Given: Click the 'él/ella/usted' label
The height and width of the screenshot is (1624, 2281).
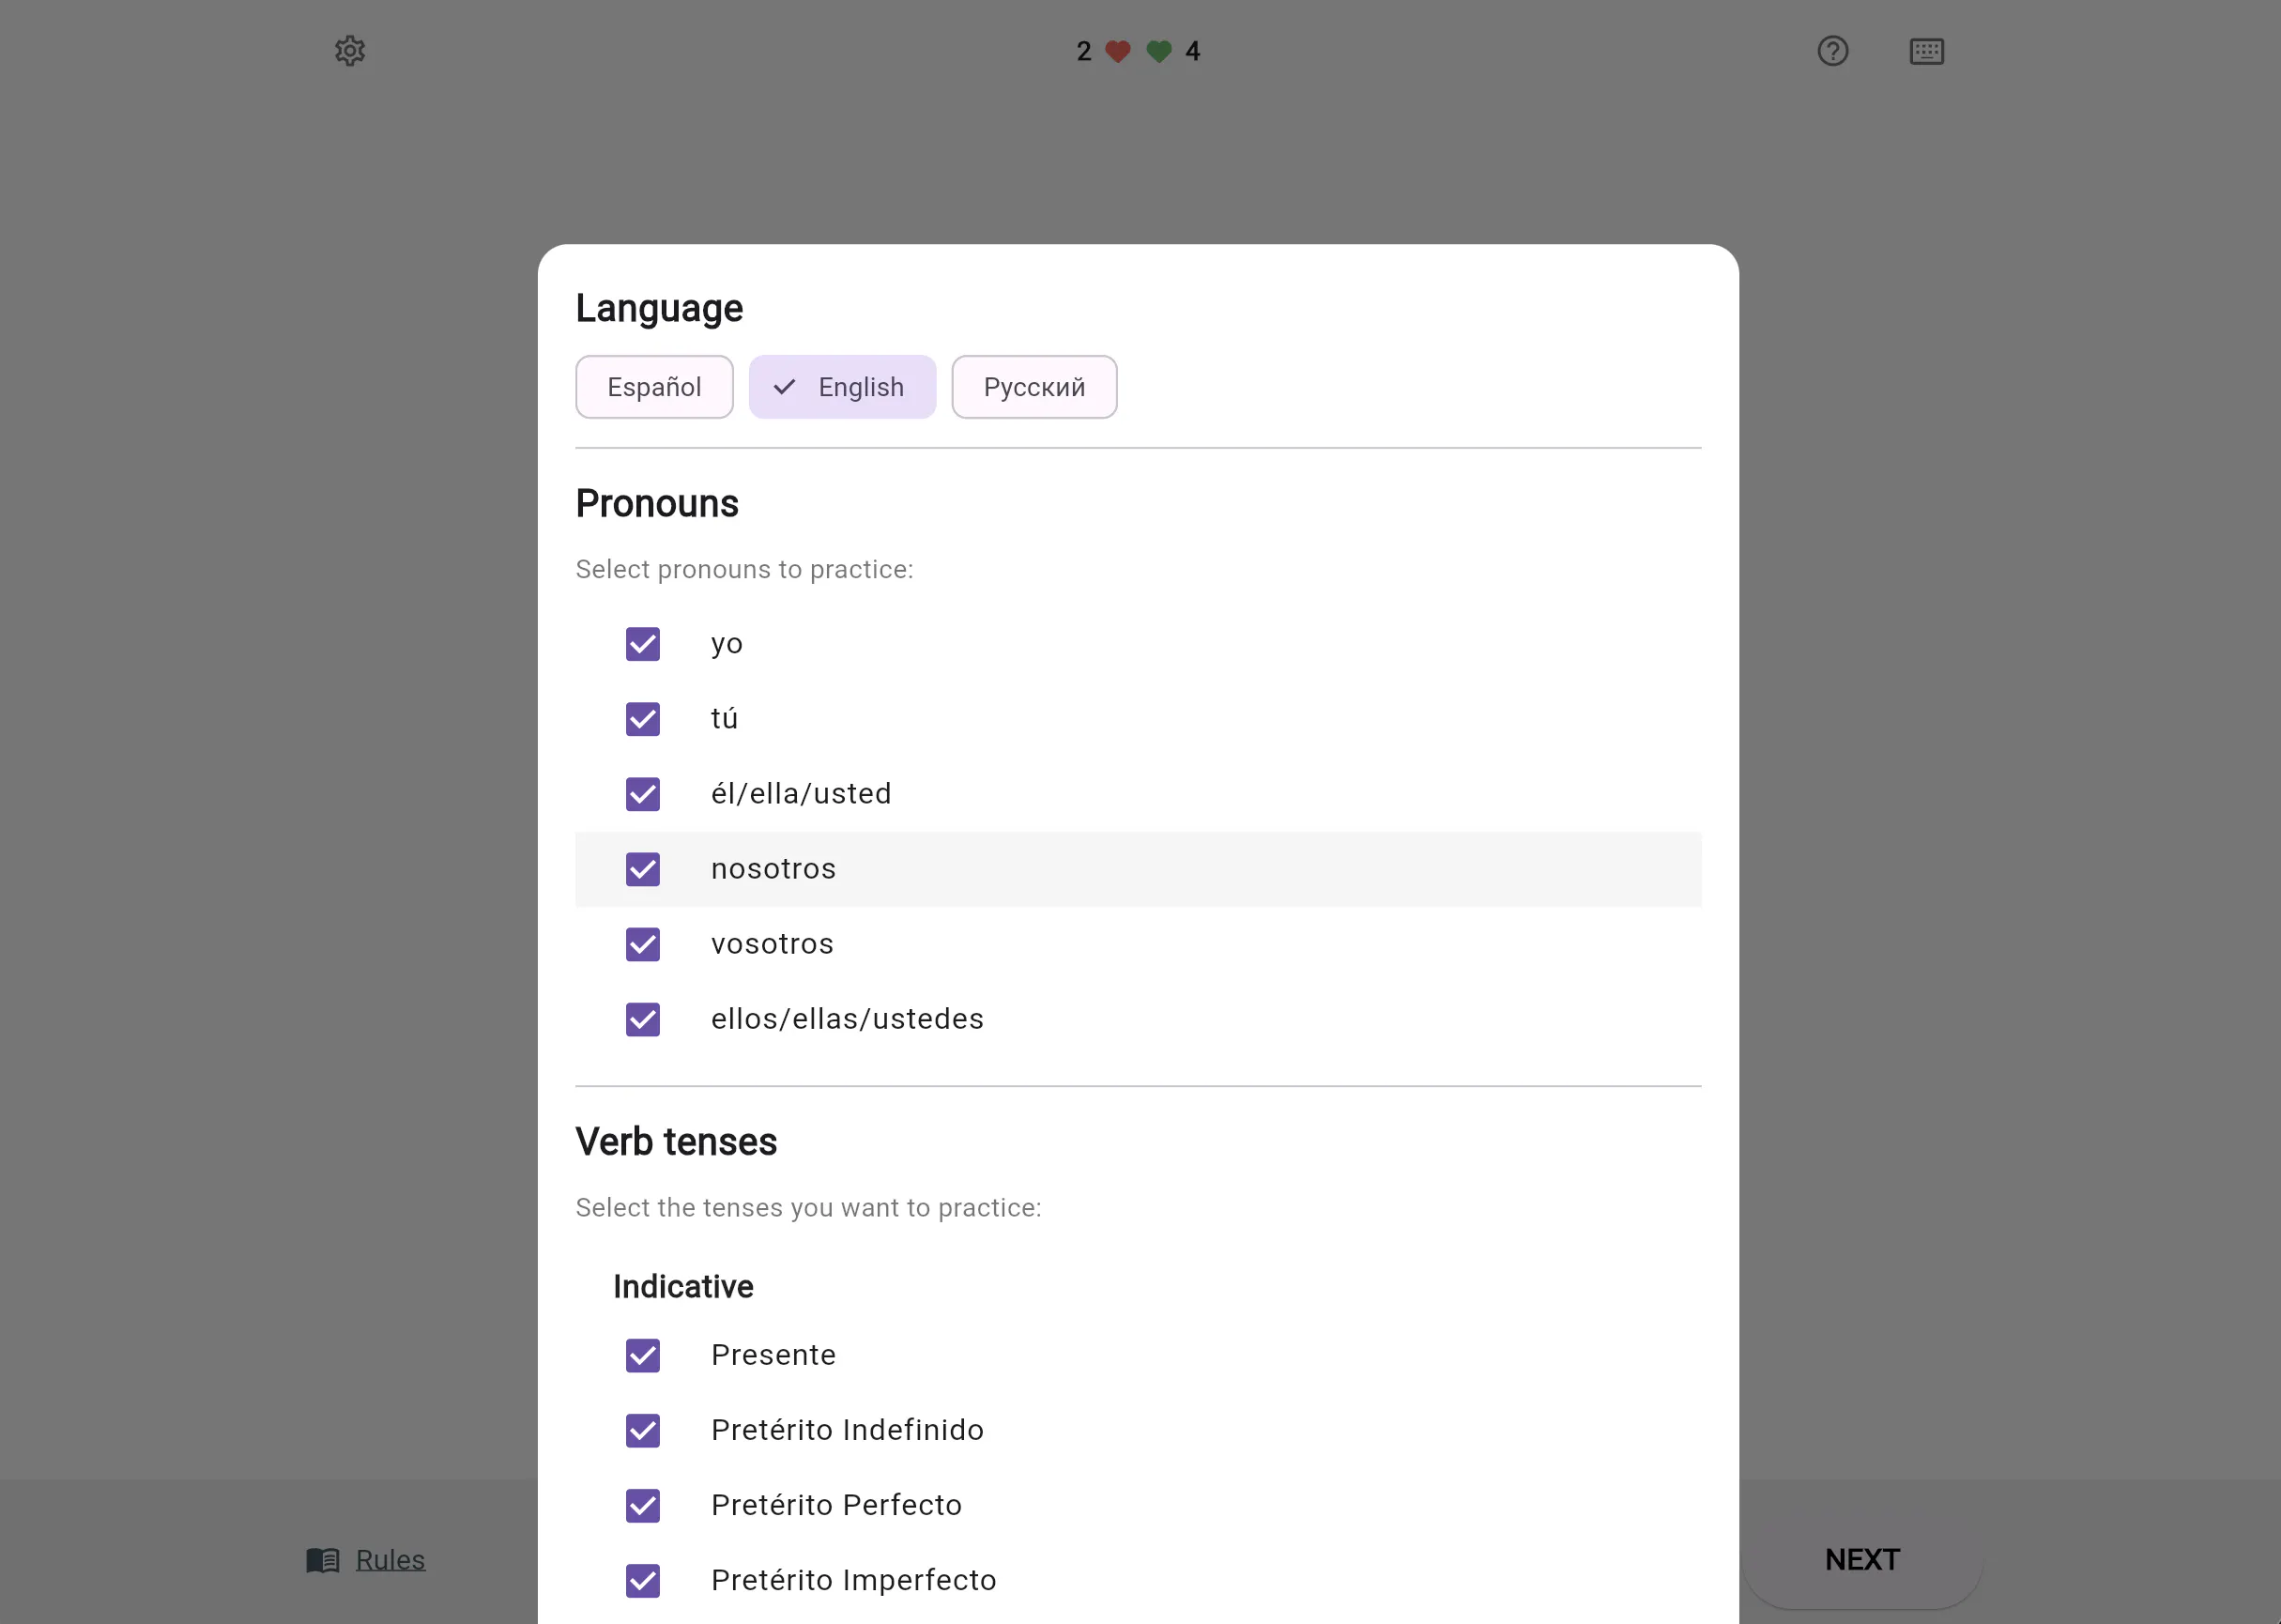Looking at the screenshot, I should (801, 794).
